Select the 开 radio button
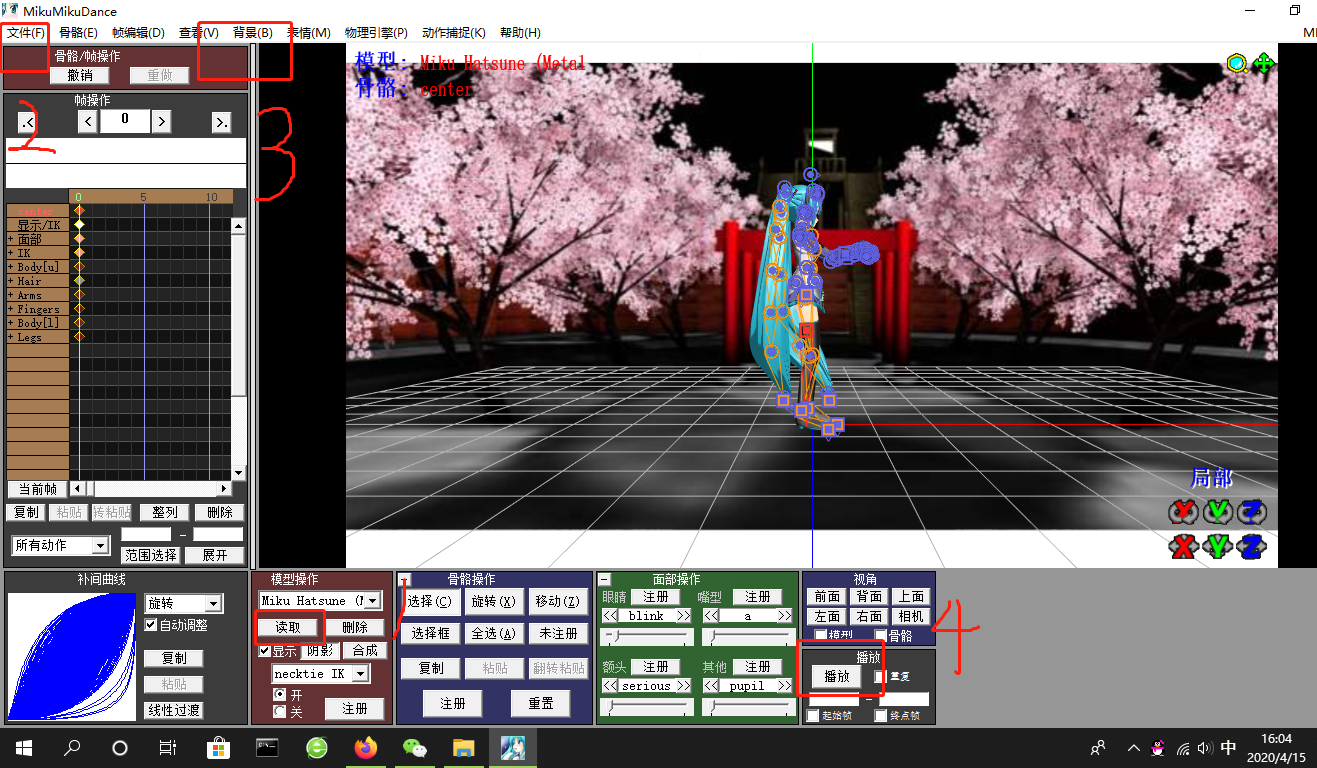This screenshot has height=768, width=1317. (280, 694)
